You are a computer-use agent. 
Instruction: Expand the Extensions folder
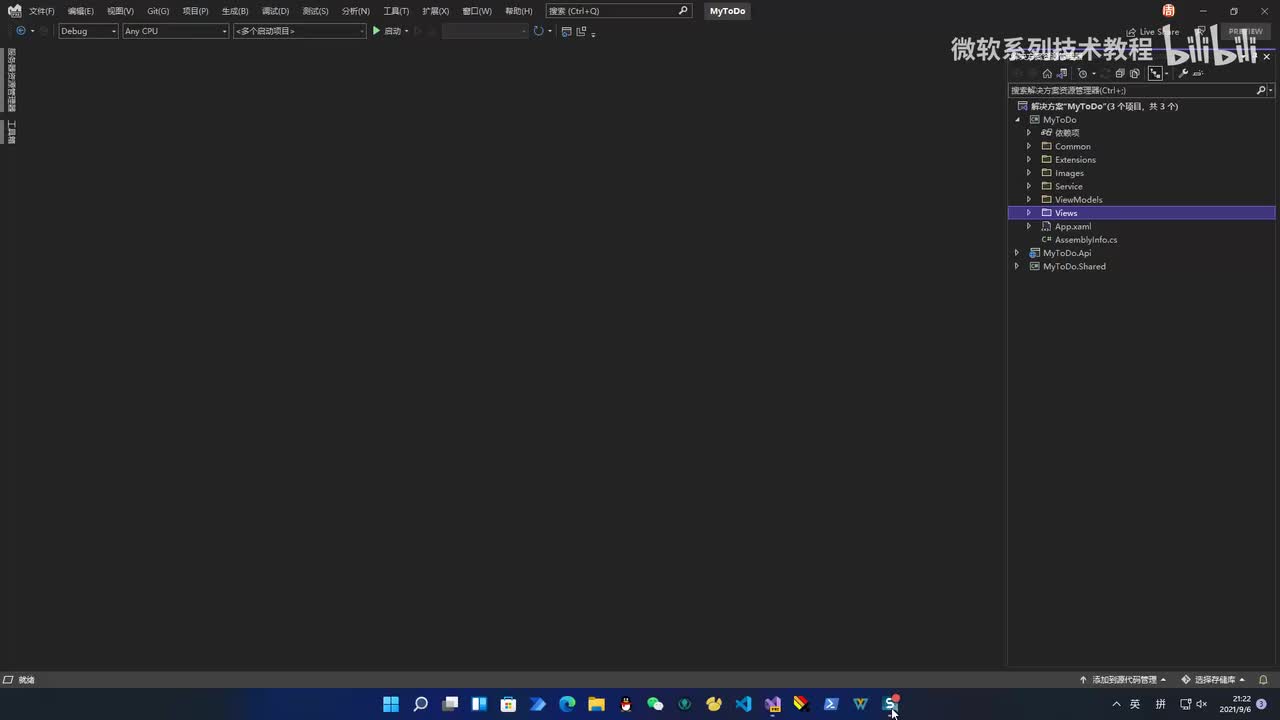[1029, 160]
